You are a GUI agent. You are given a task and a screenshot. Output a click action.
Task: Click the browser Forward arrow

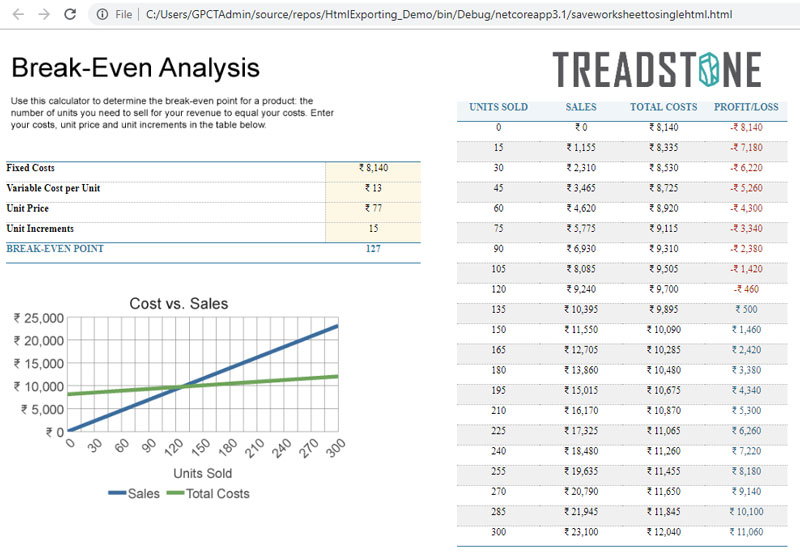click(x=44, y=14)
